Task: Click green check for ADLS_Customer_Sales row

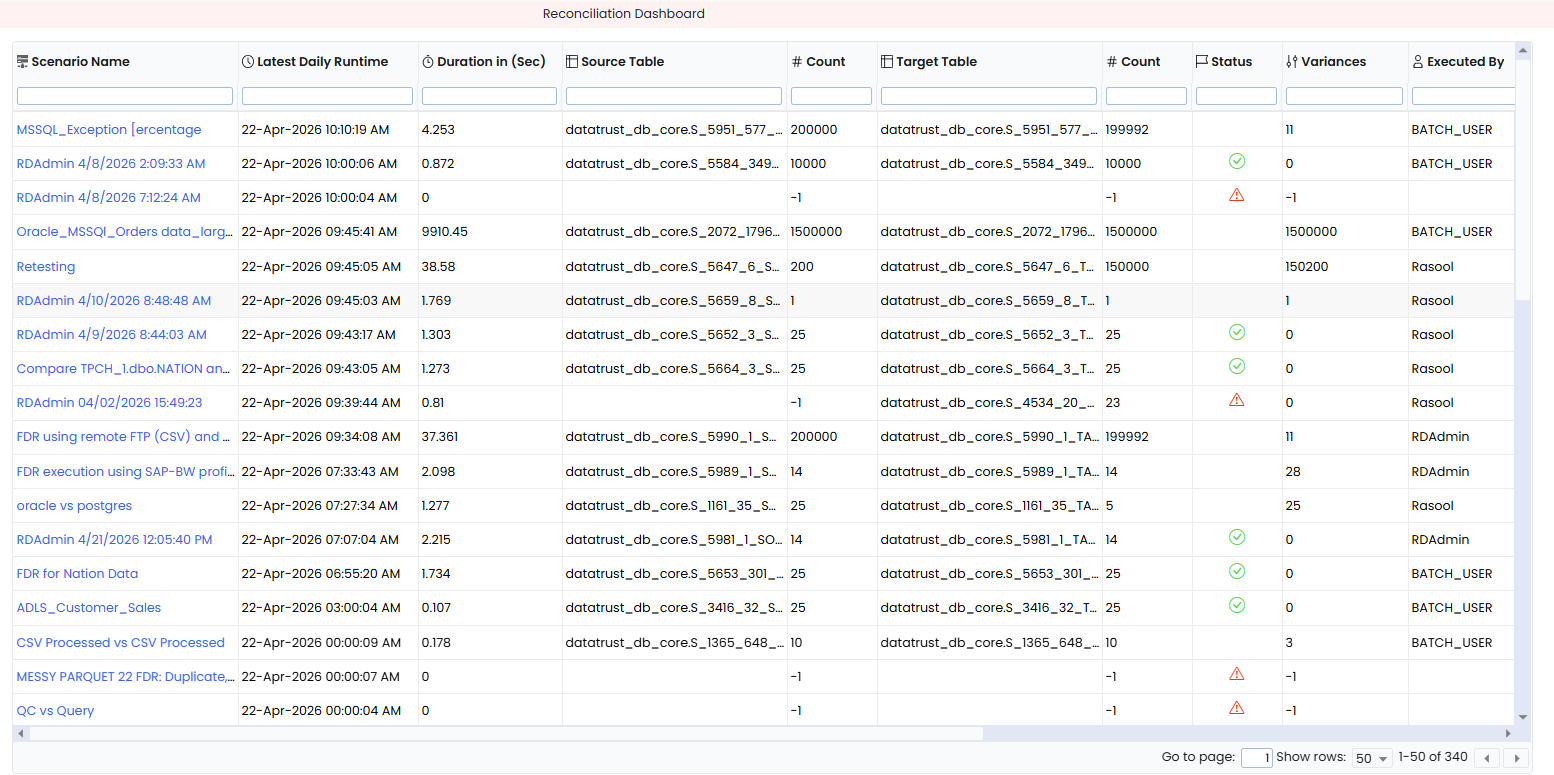Action: pos(1236,605)
